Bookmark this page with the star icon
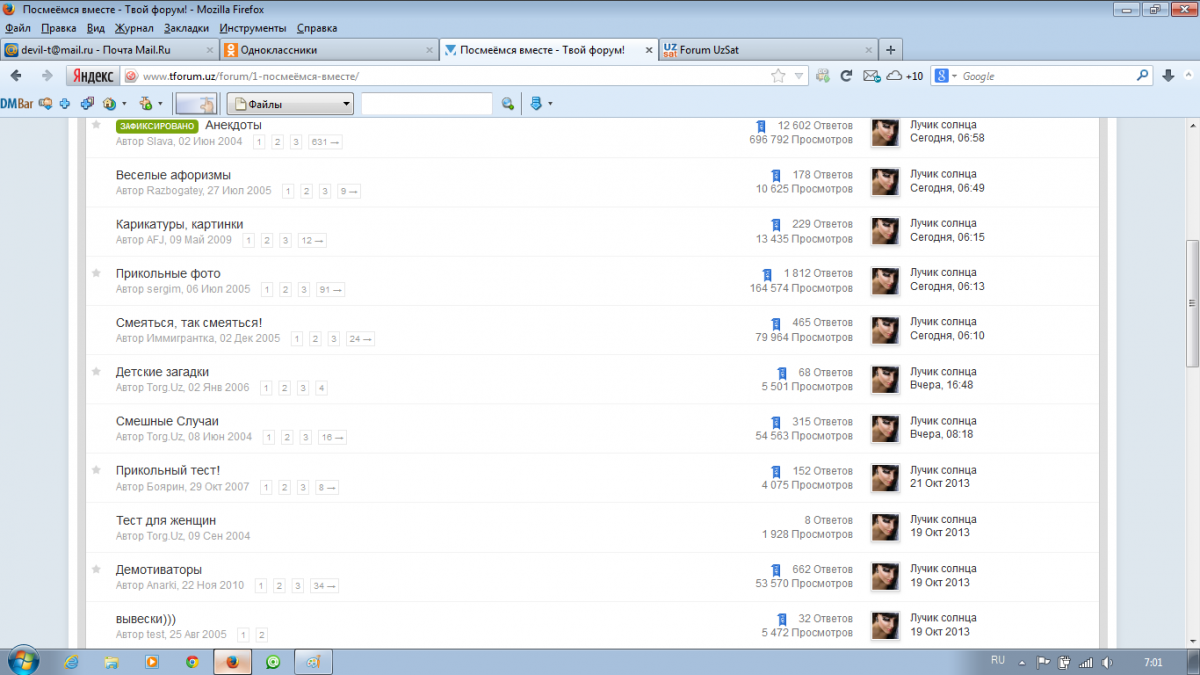 click(778, 76)
